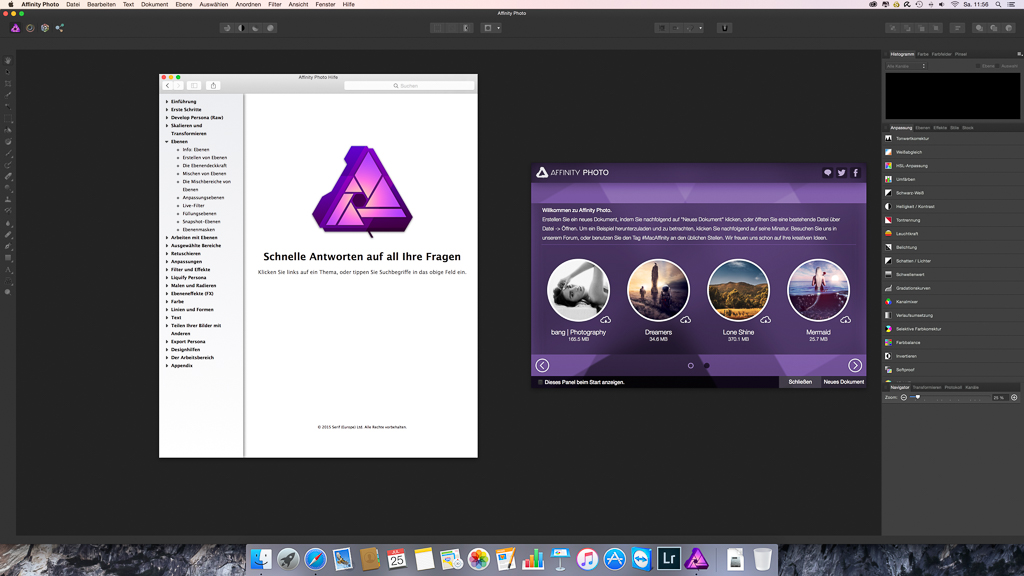Click the Weißabgleich adjustment icon

888,152
